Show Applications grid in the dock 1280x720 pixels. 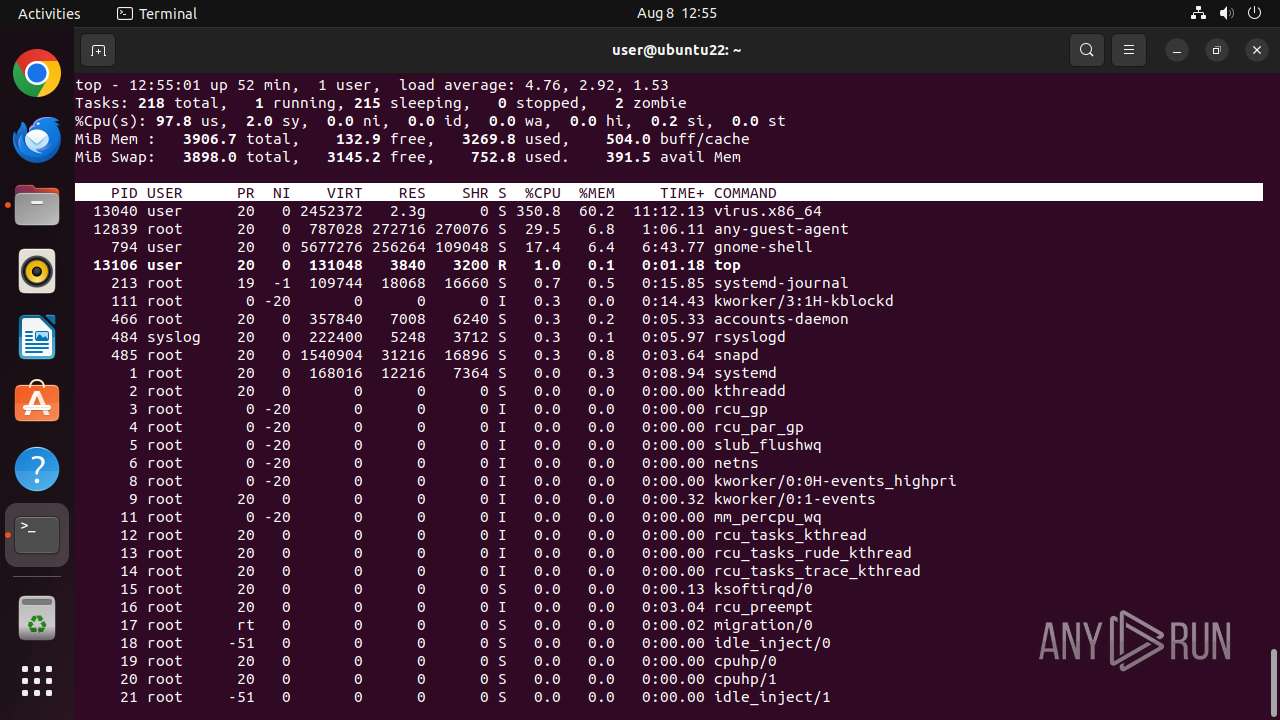tap(37, 681)
